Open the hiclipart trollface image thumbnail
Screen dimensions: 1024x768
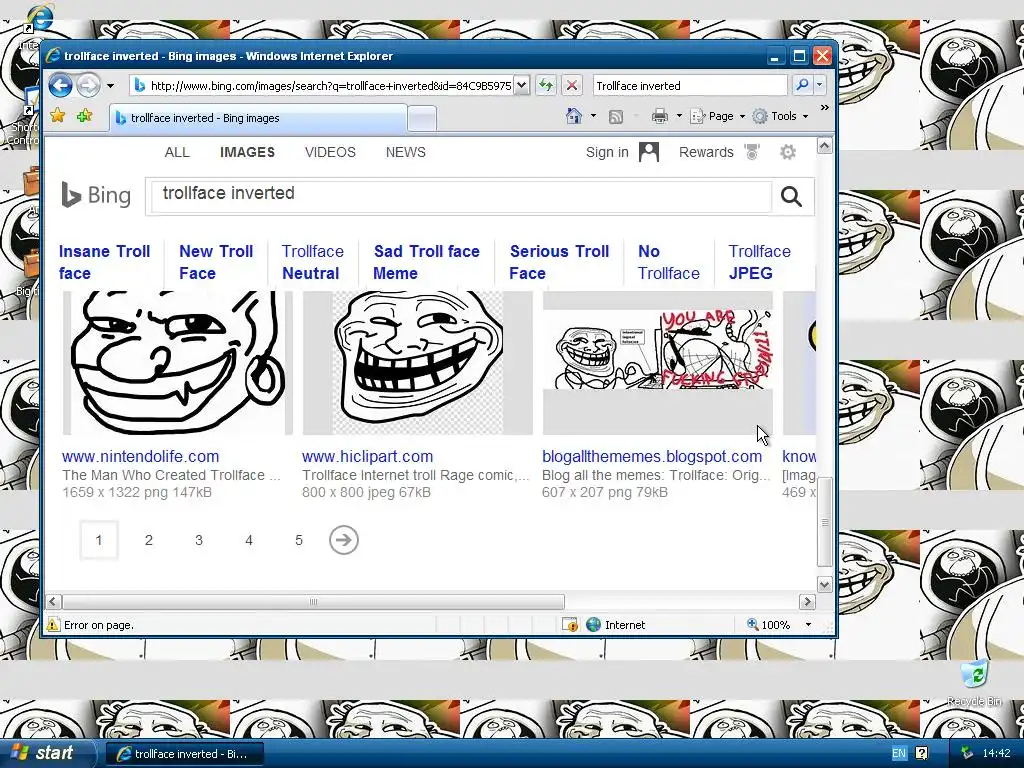(417, 362)
